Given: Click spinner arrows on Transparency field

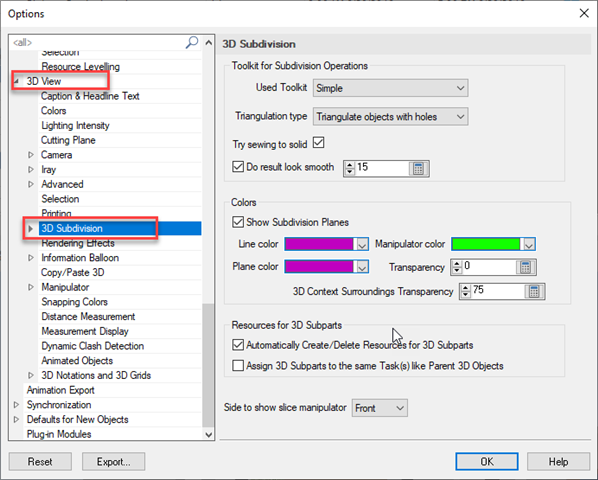Looking at the screenshot, I should tap(457, 267).
